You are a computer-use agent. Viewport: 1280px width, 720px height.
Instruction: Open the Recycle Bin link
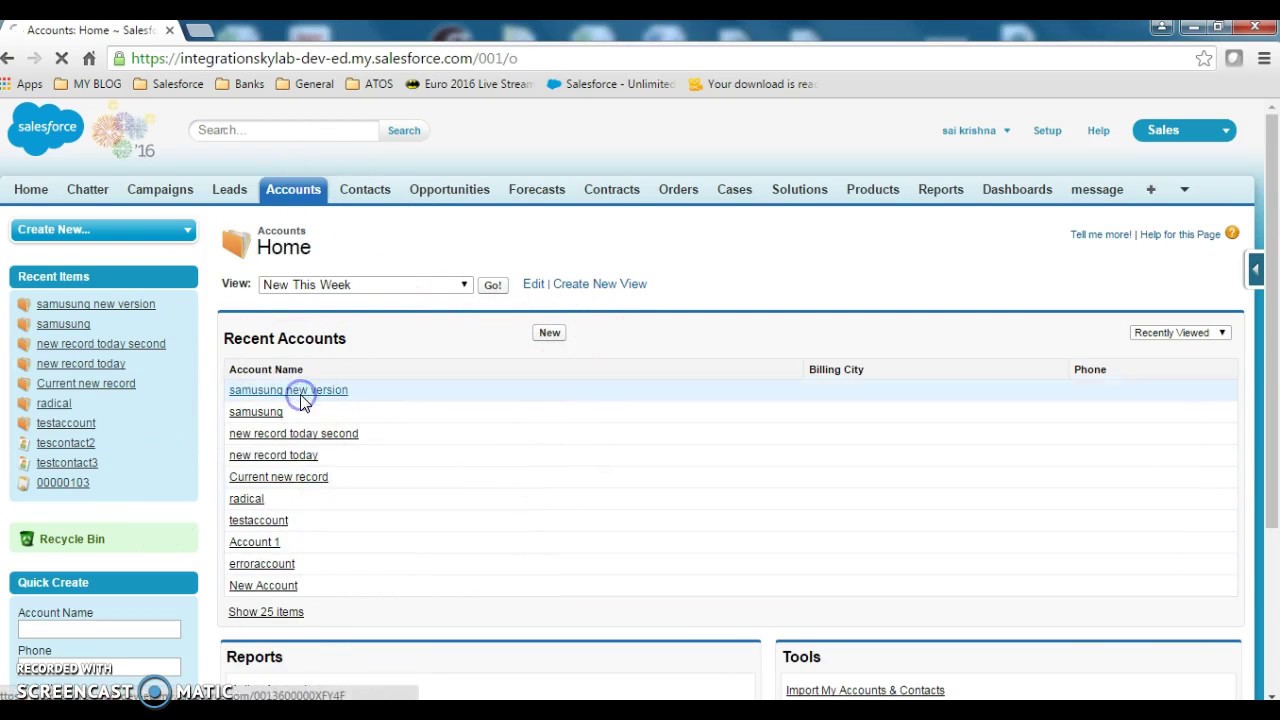[x=72, y=539]
